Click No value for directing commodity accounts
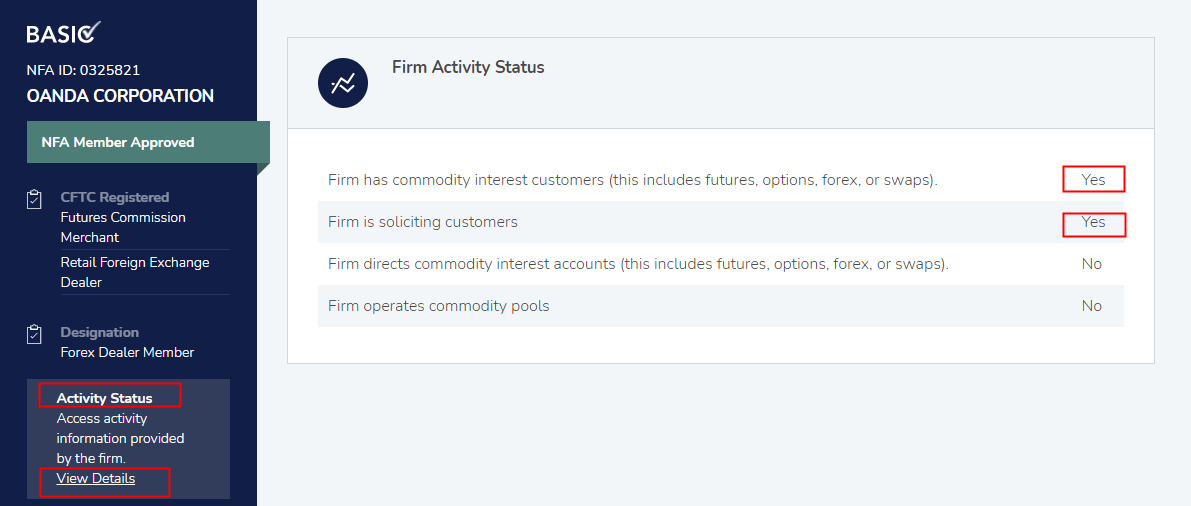 click(x=1092, y=264)
